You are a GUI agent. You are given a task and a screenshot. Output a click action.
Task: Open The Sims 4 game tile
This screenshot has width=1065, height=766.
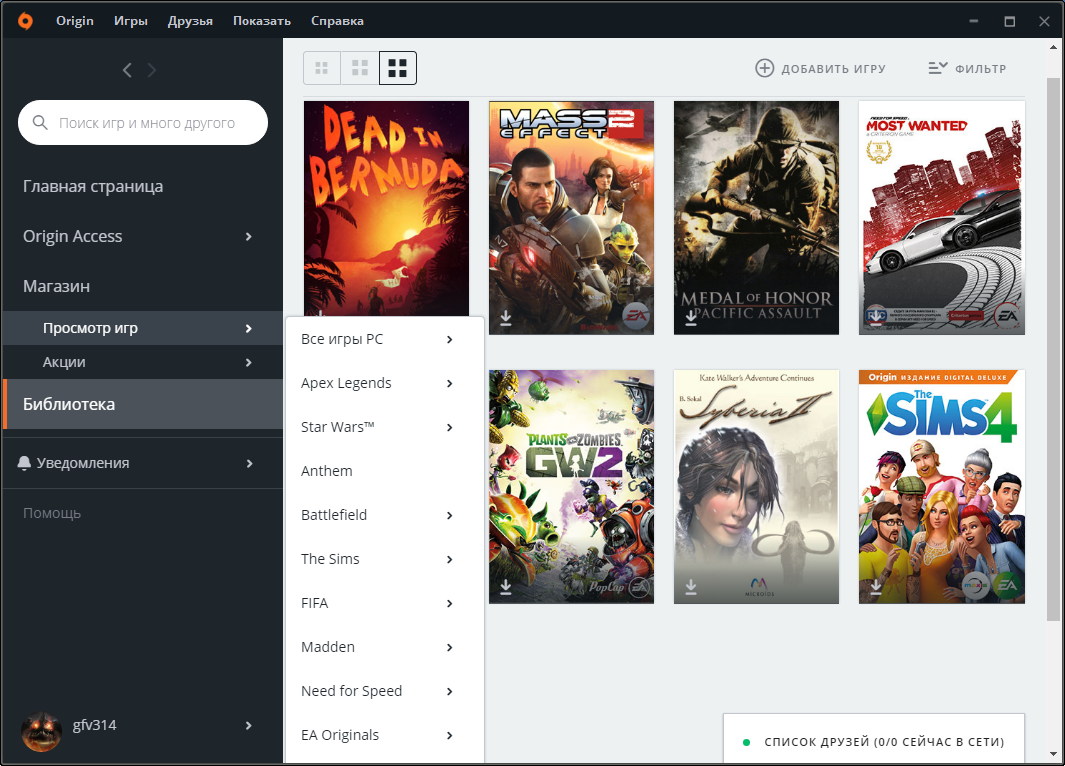pyautogui.click(x=941, y=487)
